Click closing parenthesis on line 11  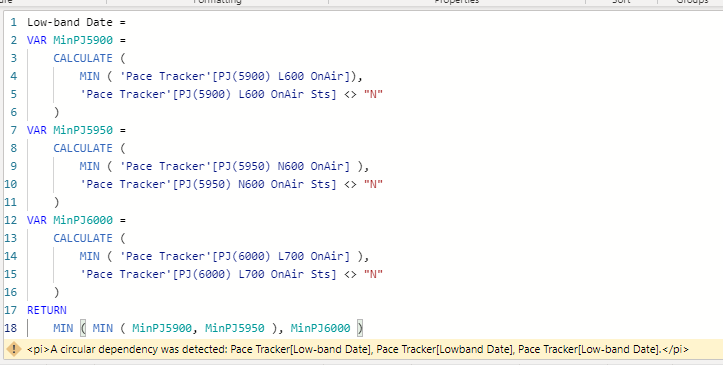(x=57, y=202)
